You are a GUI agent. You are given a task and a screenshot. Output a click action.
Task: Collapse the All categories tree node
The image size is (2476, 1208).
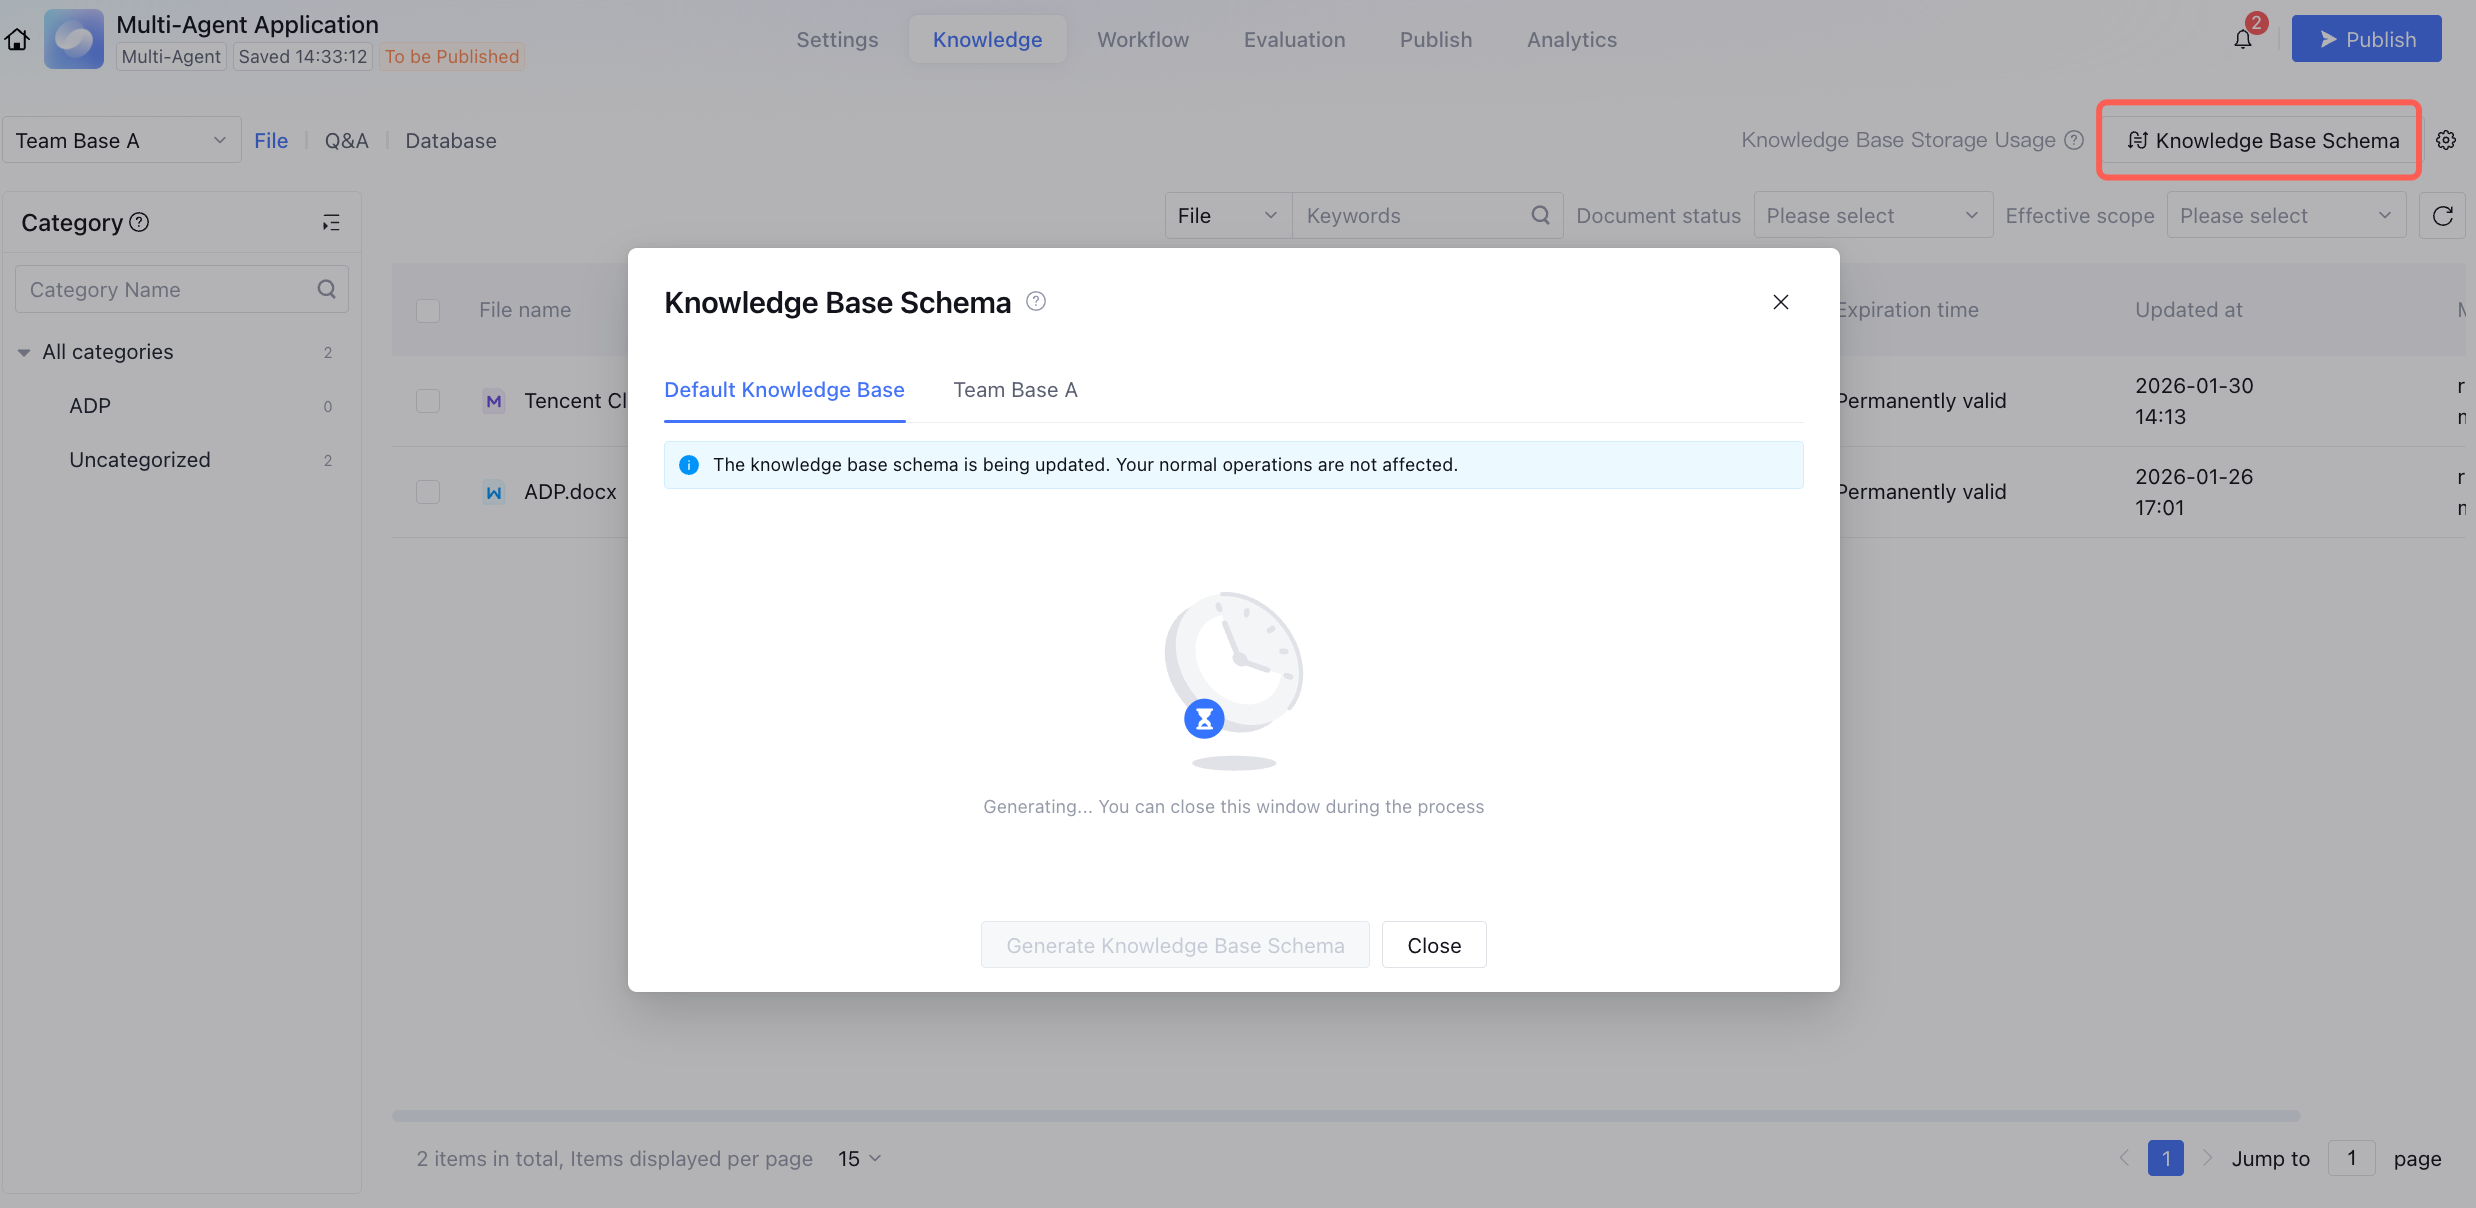tap(24, 352)
